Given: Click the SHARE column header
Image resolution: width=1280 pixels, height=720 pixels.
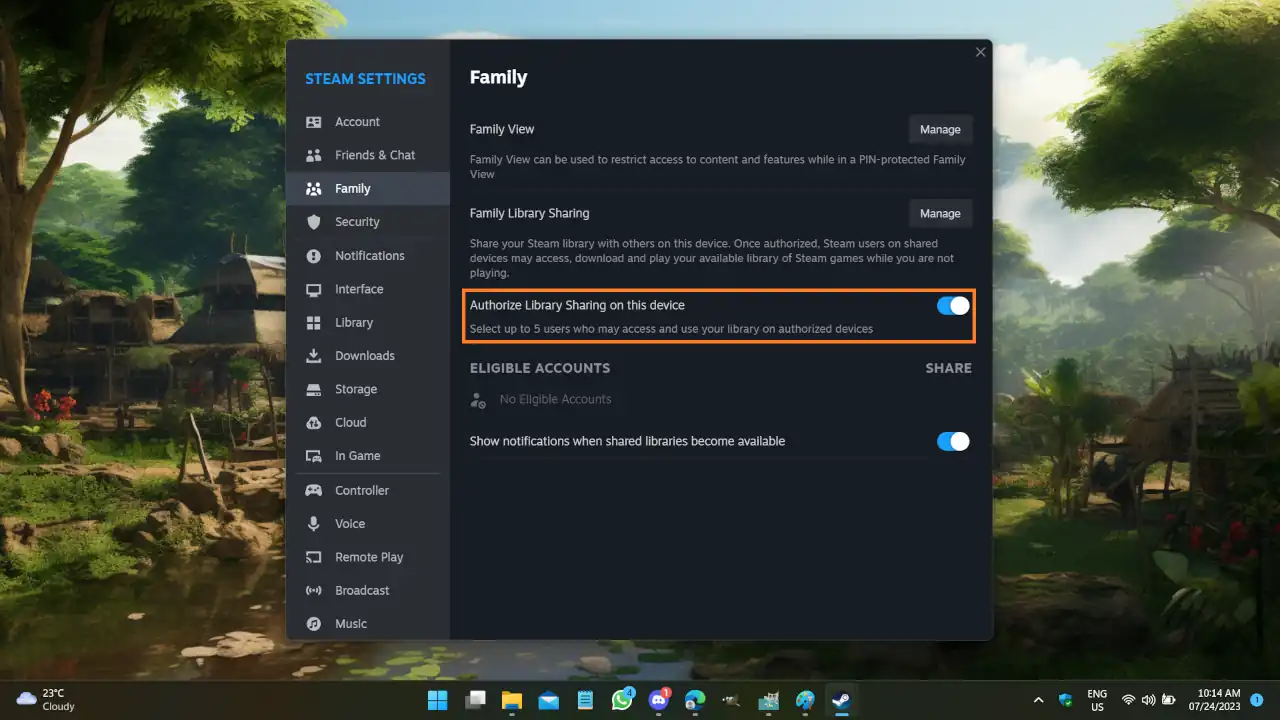Looking at the screenshot, I should [948, 368].
